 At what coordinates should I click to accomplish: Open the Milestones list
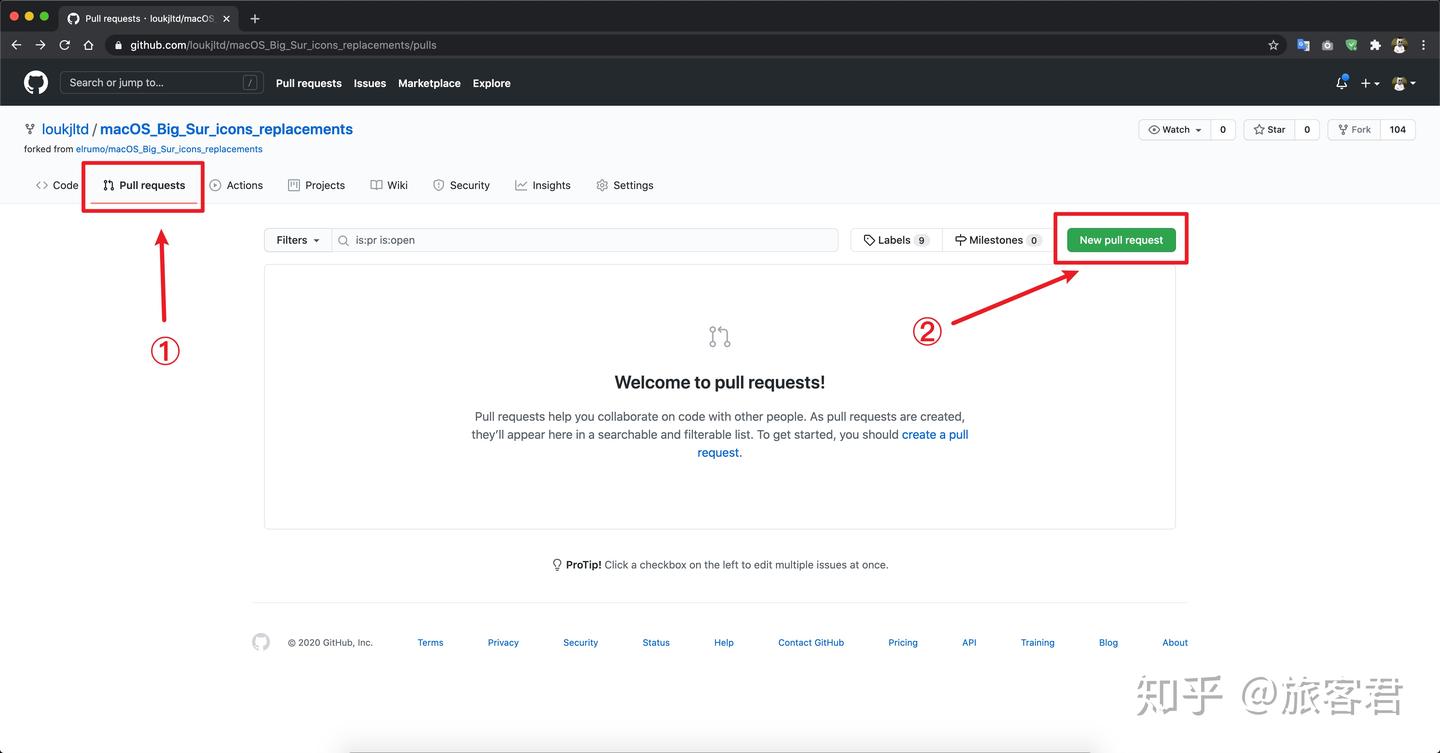tap(997, 240)
